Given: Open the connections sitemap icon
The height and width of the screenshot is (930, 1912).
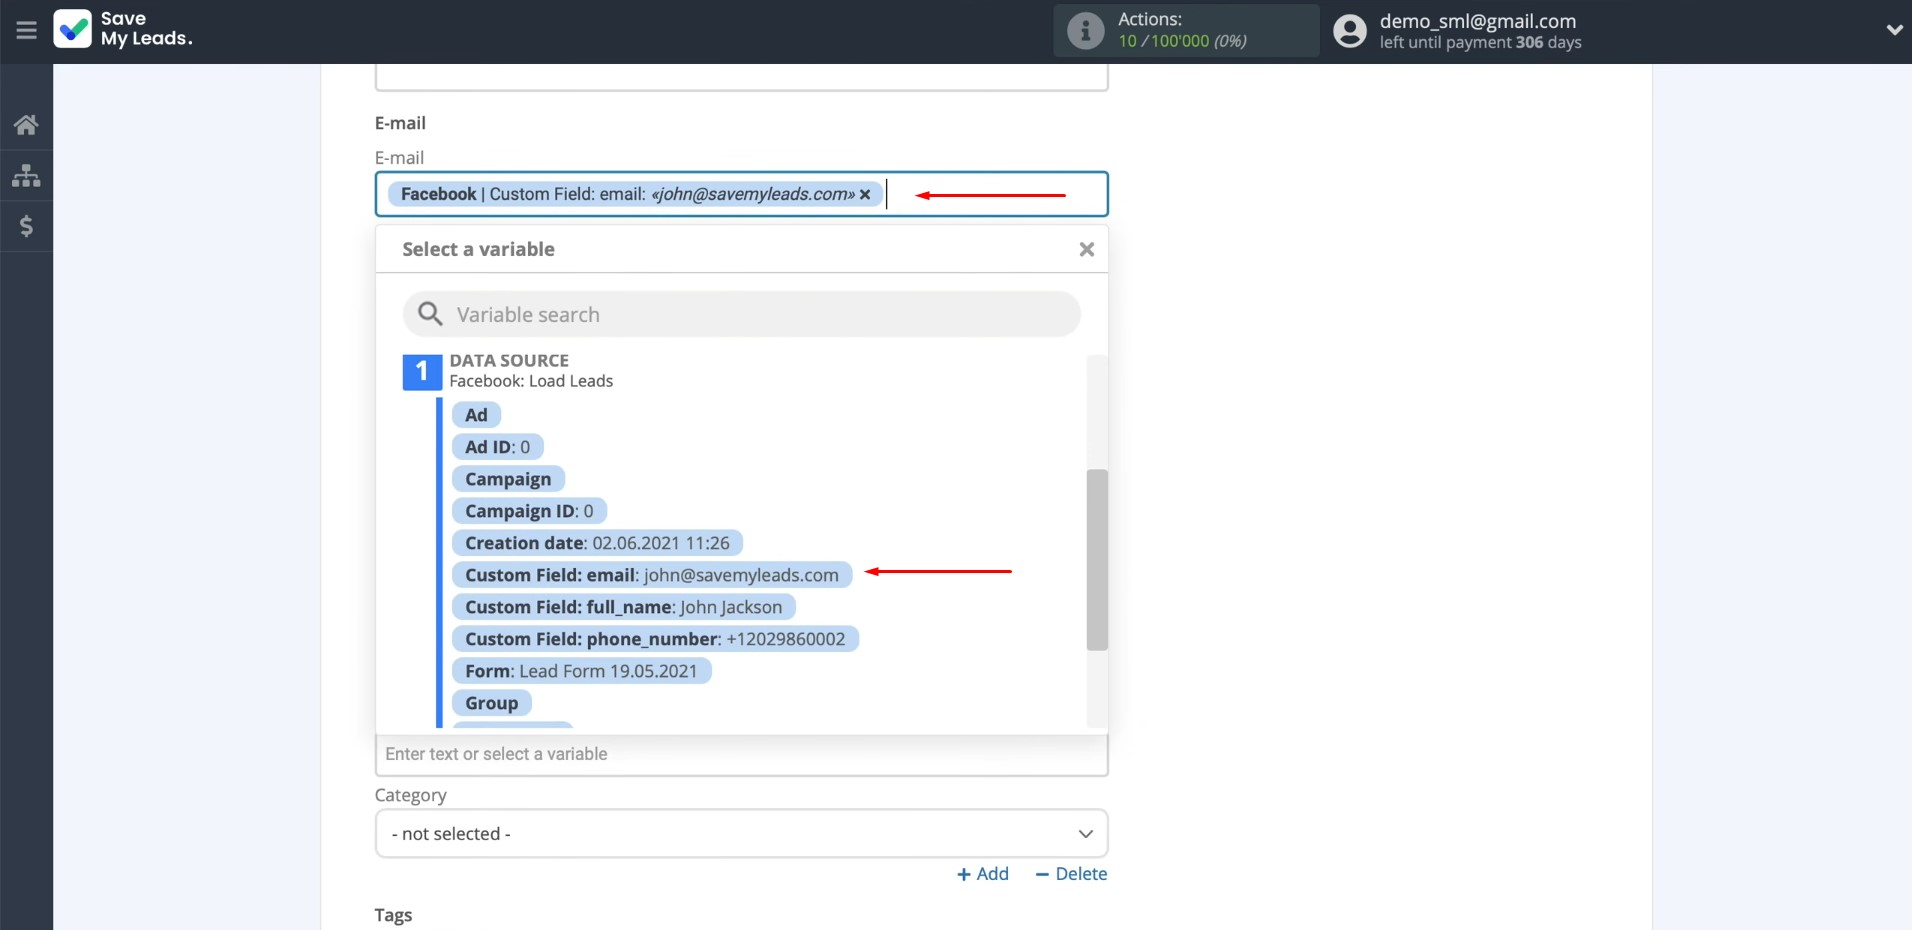Looking at the screenshot, I should pos(26,176).
